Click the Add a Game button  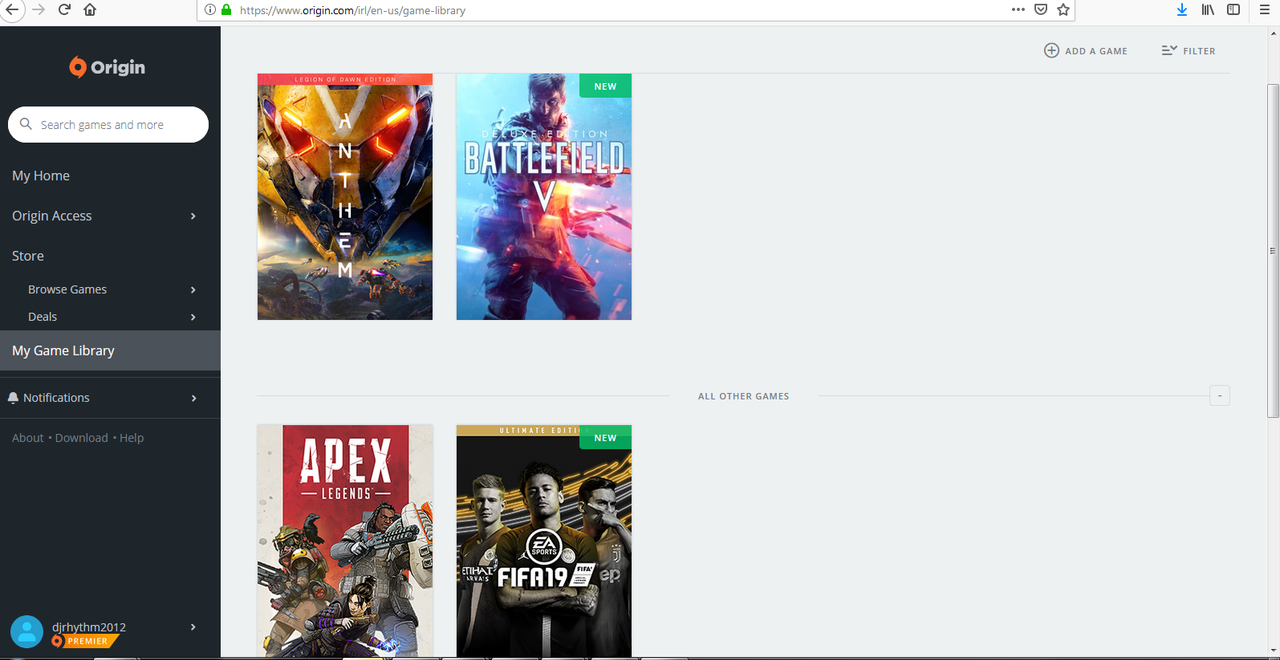pos(1085,51)
